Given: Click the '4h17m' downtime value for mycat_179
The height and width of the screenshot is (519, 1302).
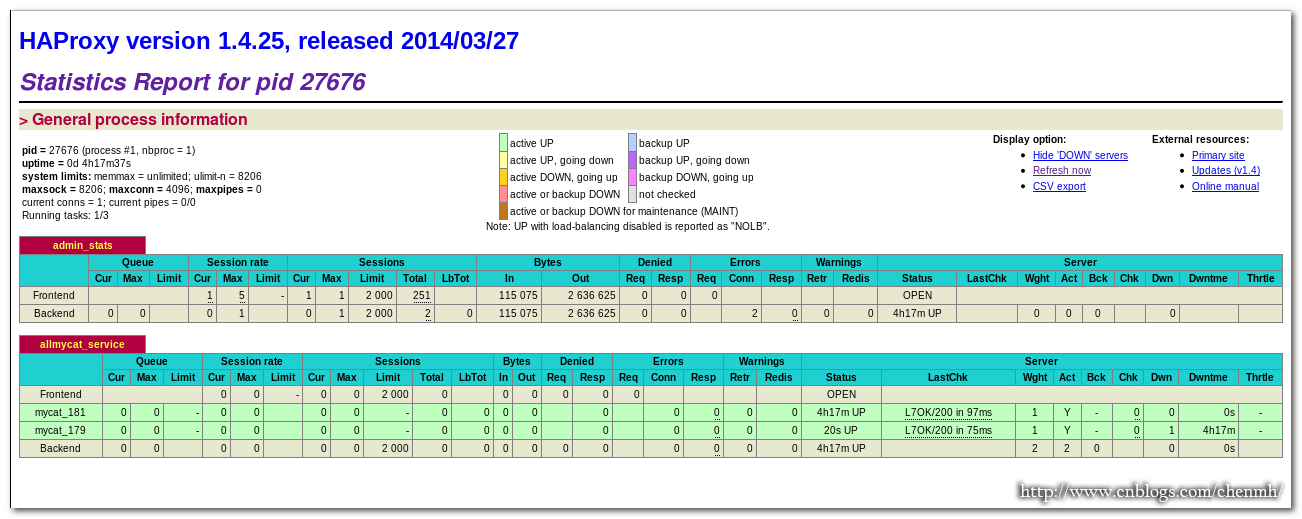Looking at the screenshot, I should click(1219, 430).
